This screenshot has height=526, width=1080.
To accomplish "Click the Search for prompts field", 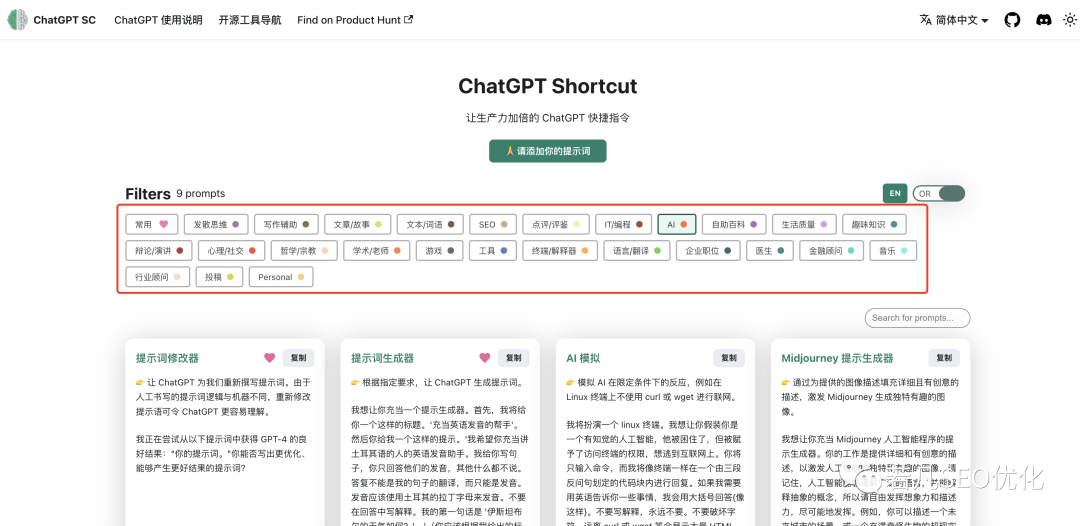I will (917, 318).
